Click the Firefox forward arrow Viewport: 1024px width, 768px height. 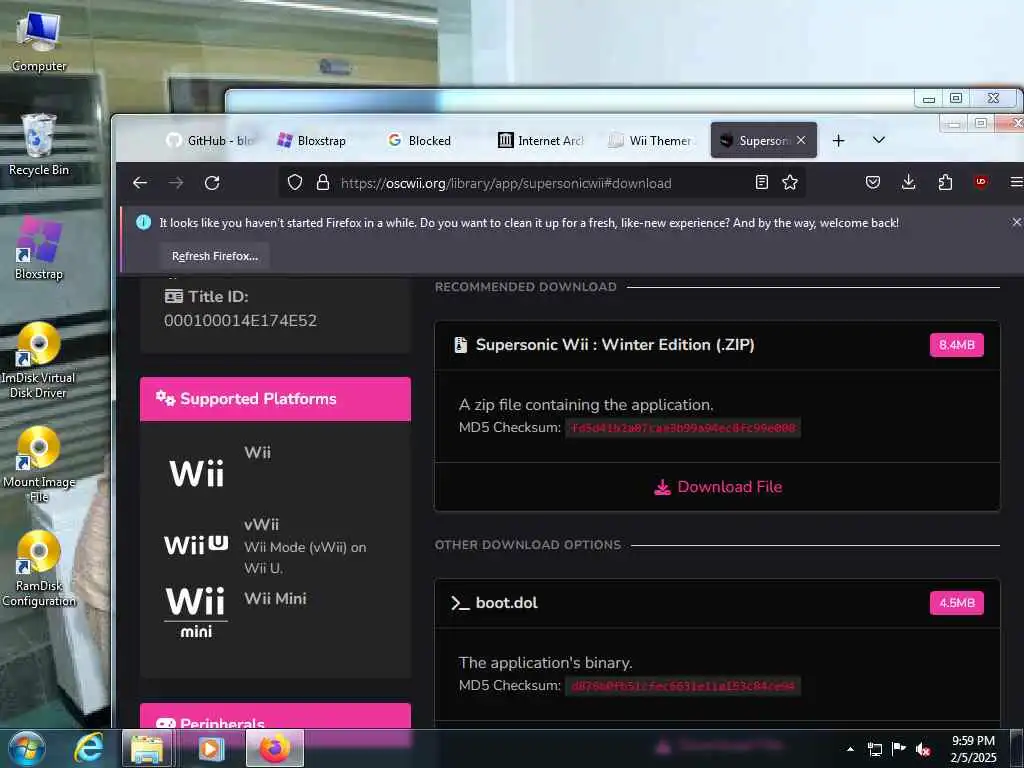tap(176, 183)
